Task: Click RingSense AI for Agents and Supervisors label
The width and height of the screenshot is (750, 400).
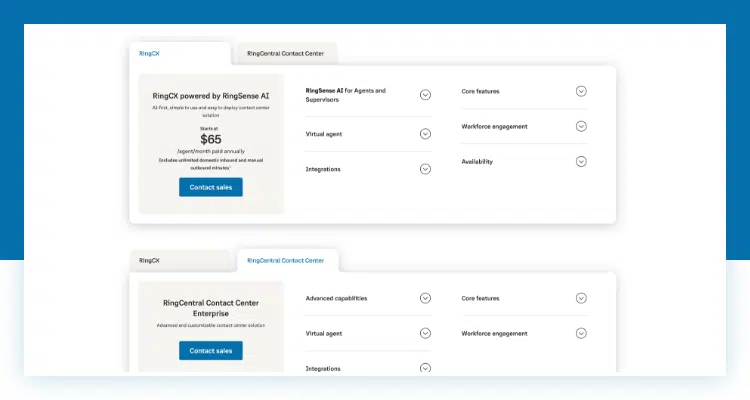Action: click(345, 95)
